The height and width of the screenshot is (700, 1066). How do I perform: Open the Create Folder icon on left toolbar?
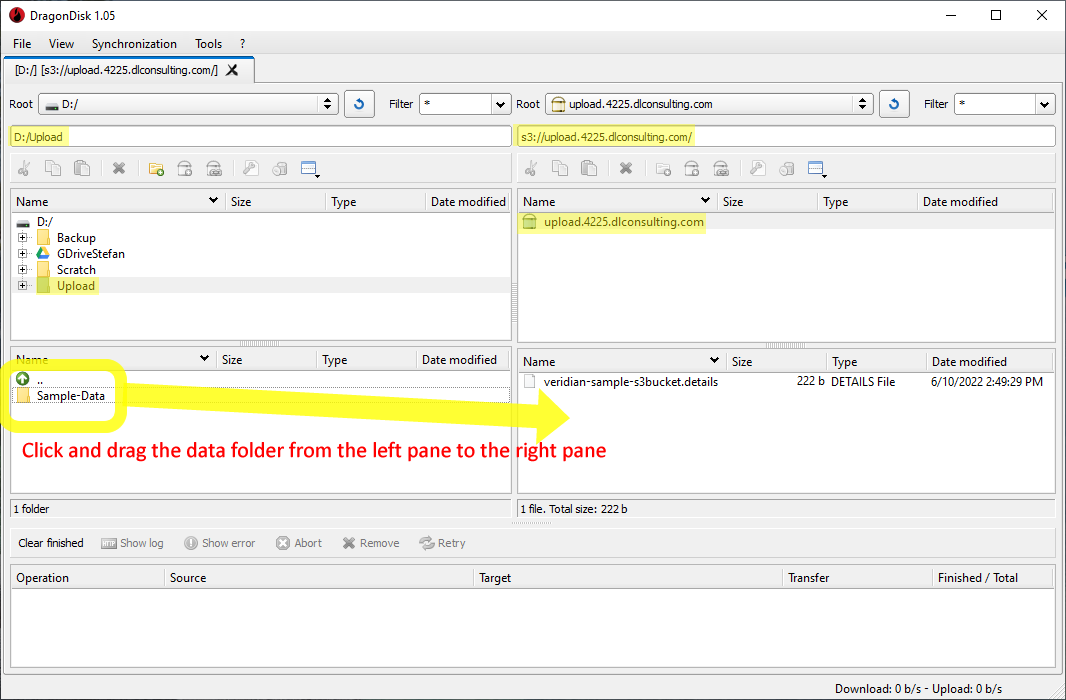click(x=156, y=168)
